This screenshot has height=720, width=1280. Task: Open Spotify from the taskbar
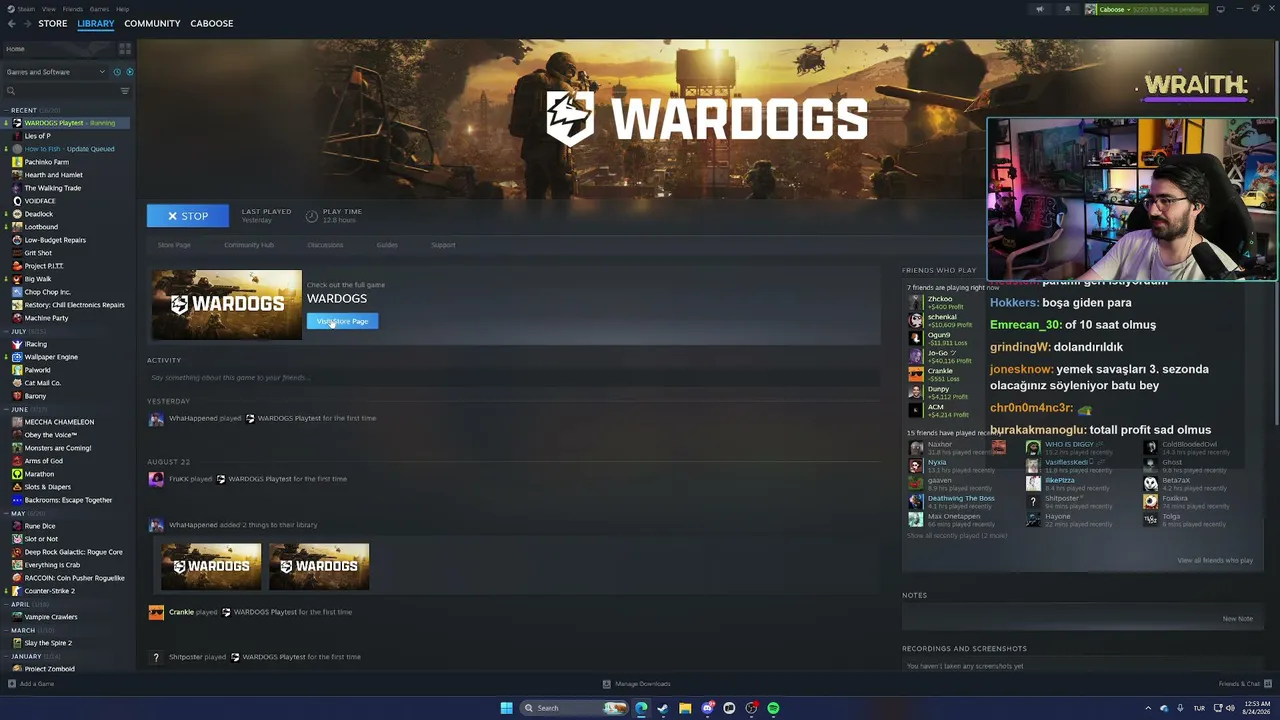pos(773,708)
